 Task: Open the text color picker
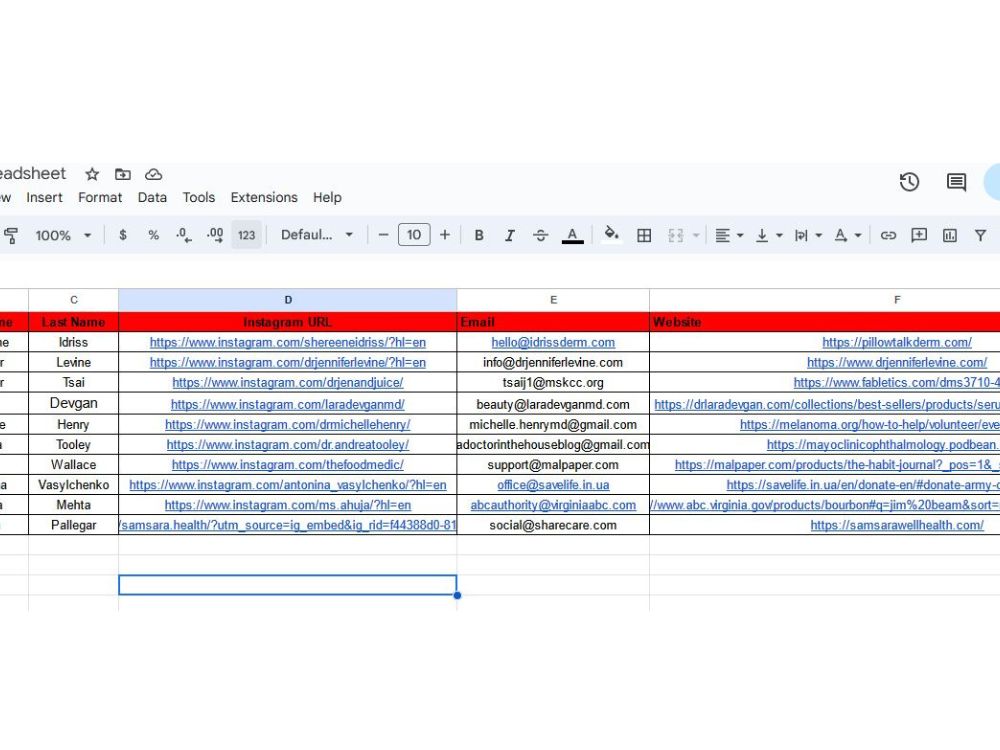click(x=573, y=235)
